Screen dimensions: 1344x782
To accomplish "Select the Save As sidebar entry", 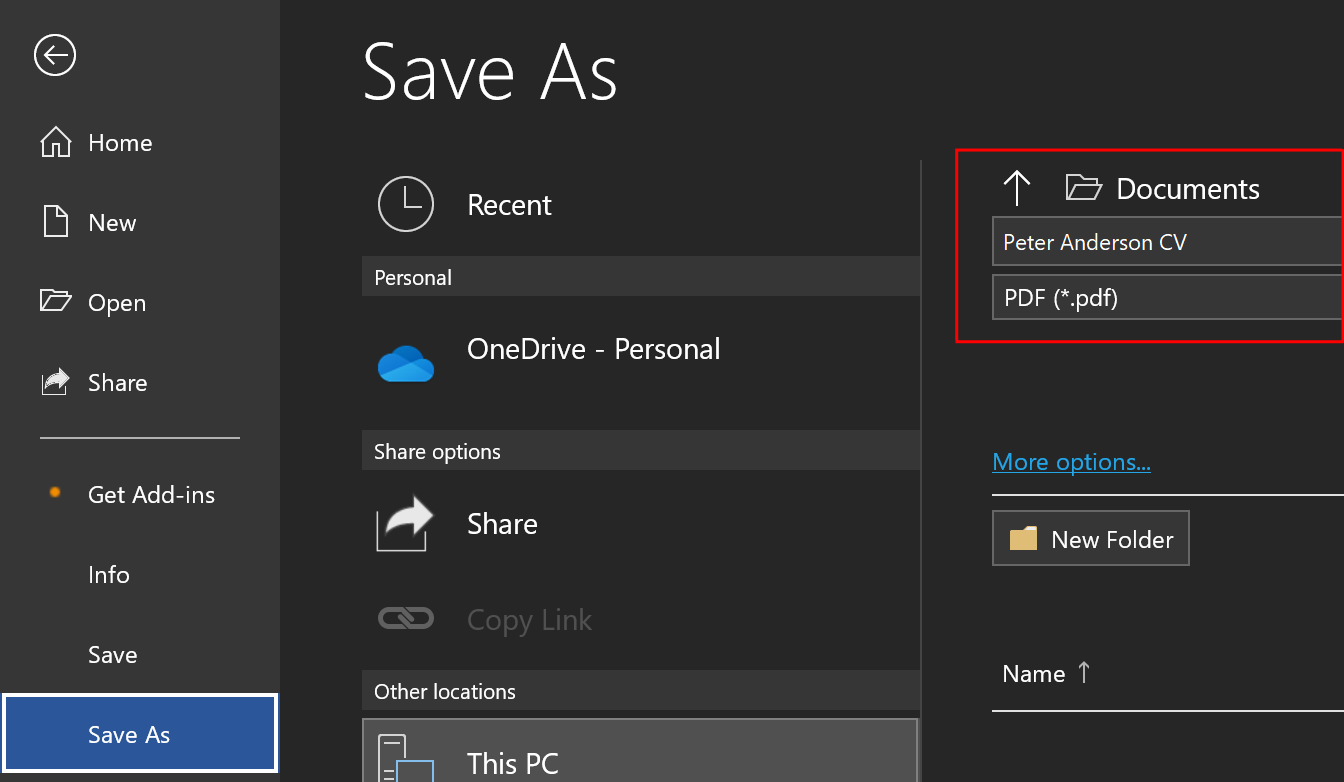I will point(127,733).
